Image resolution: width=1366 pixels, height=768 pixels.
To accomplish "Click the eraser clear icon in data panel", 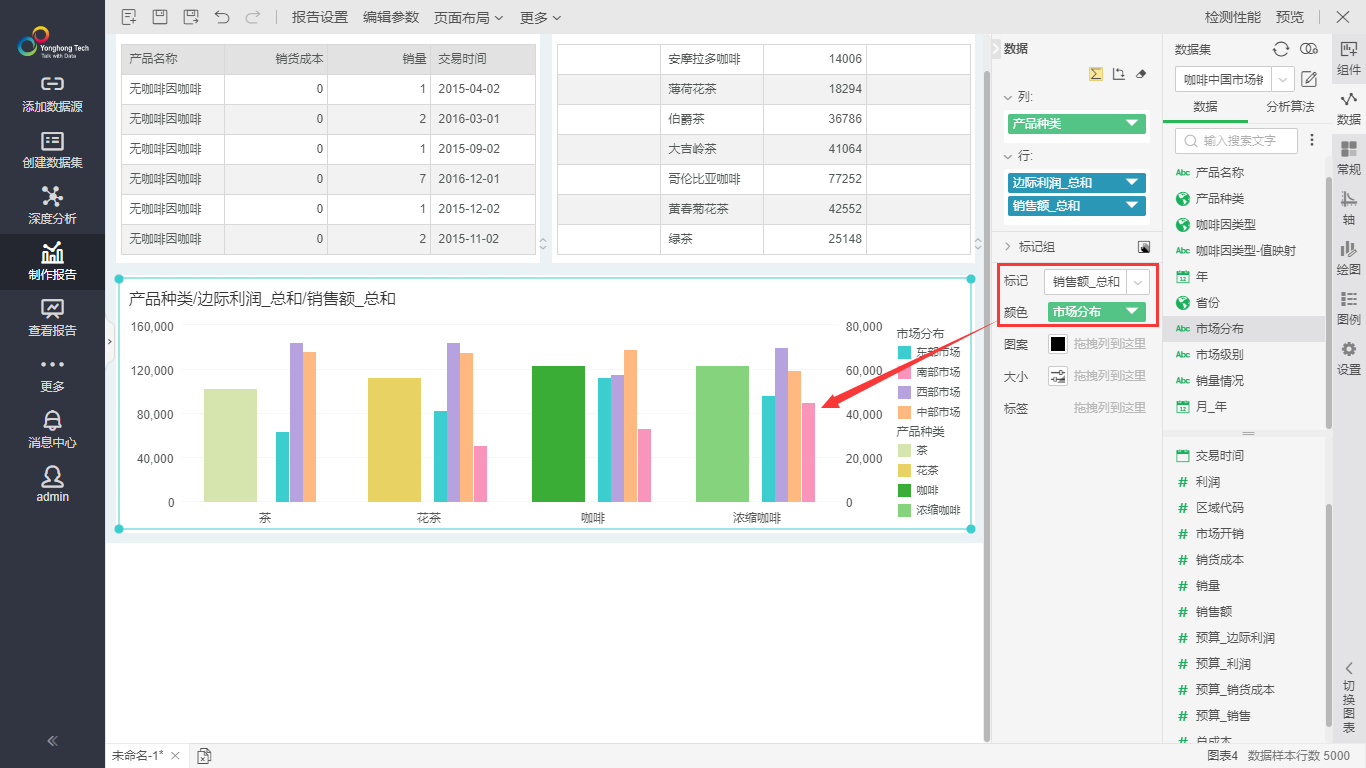I will tap(1142, 74).
